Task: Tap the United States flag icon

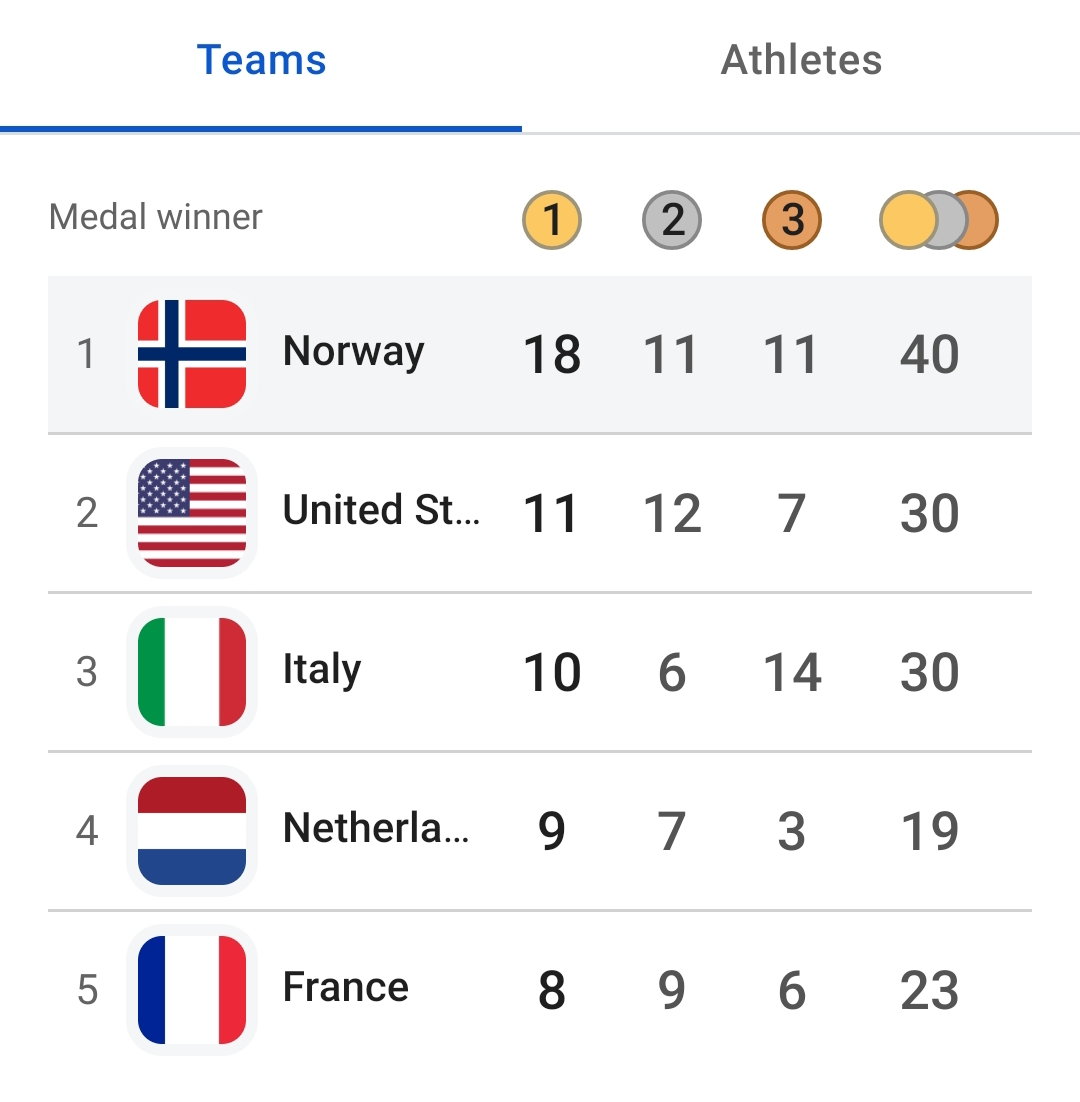Action: (x=192, y=512)
